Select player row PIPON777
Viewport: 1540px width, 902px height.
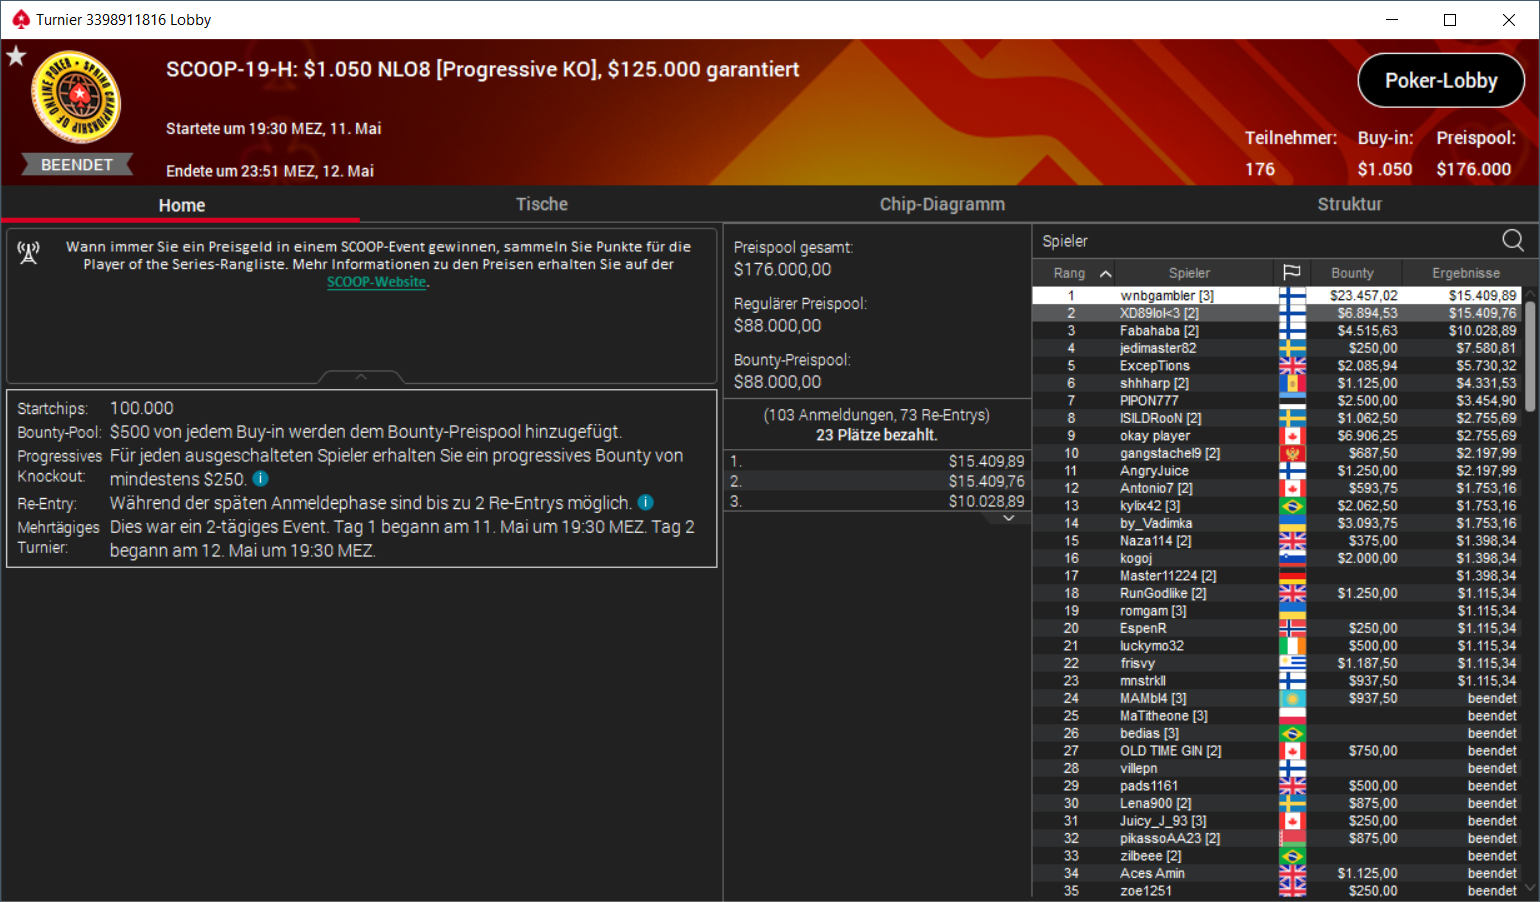[x=1277, y=401]
